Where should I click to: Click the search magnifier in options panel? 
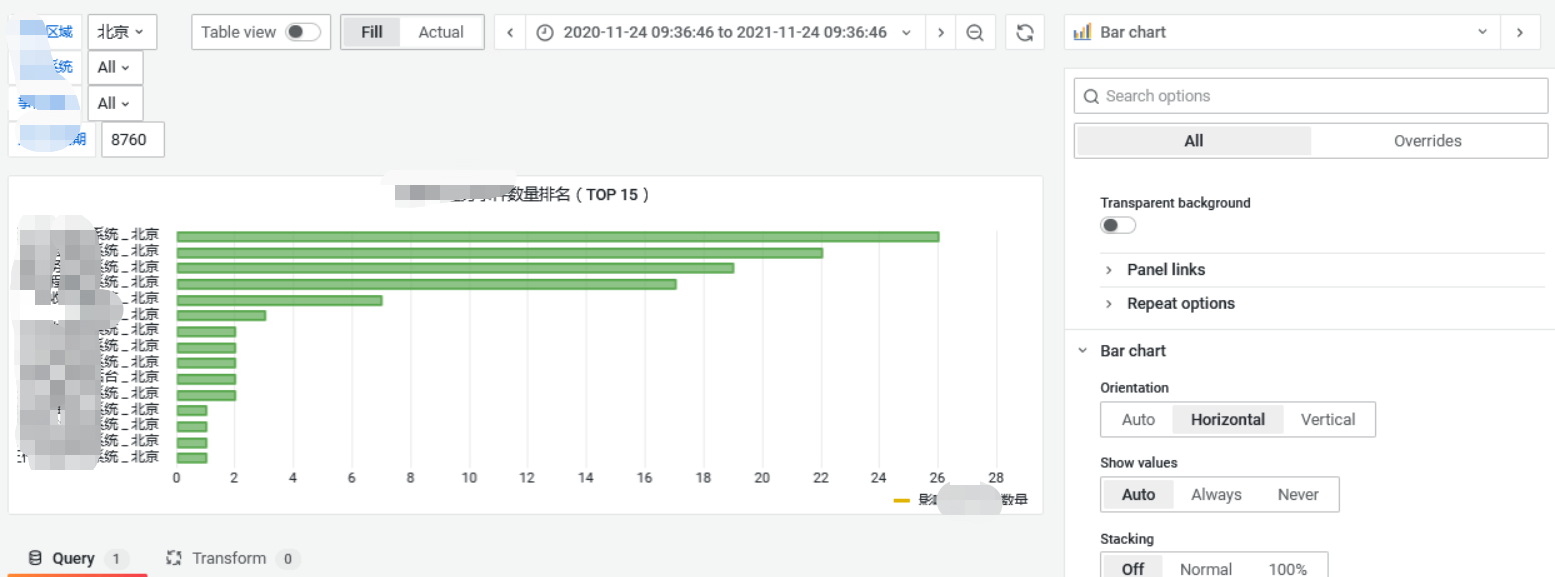coord(1091,95)
